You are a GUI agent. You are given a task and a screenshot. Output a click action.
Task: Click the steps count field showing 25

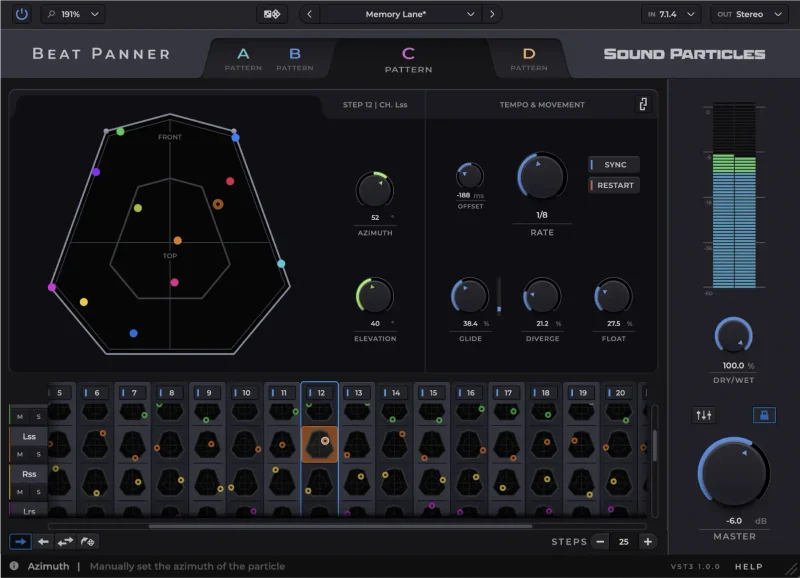[x=623, y=542]
